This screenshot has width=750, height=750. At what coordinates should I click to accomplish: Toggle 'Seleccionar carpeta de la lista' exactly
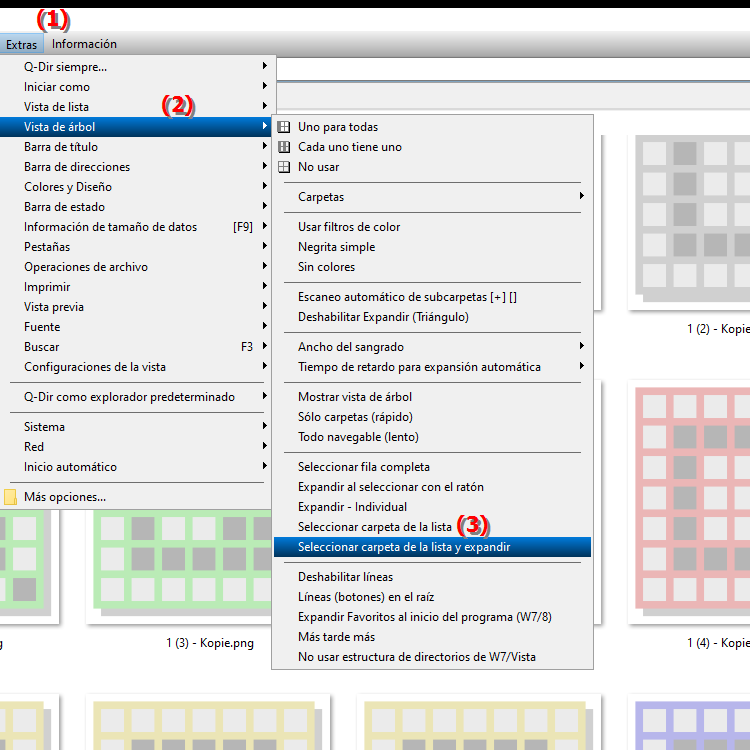click(432, 527)
